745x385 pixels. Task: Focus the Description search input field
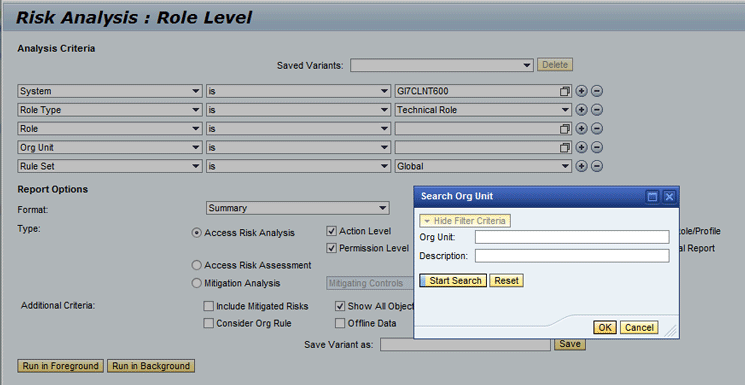(x=572, y=256)
